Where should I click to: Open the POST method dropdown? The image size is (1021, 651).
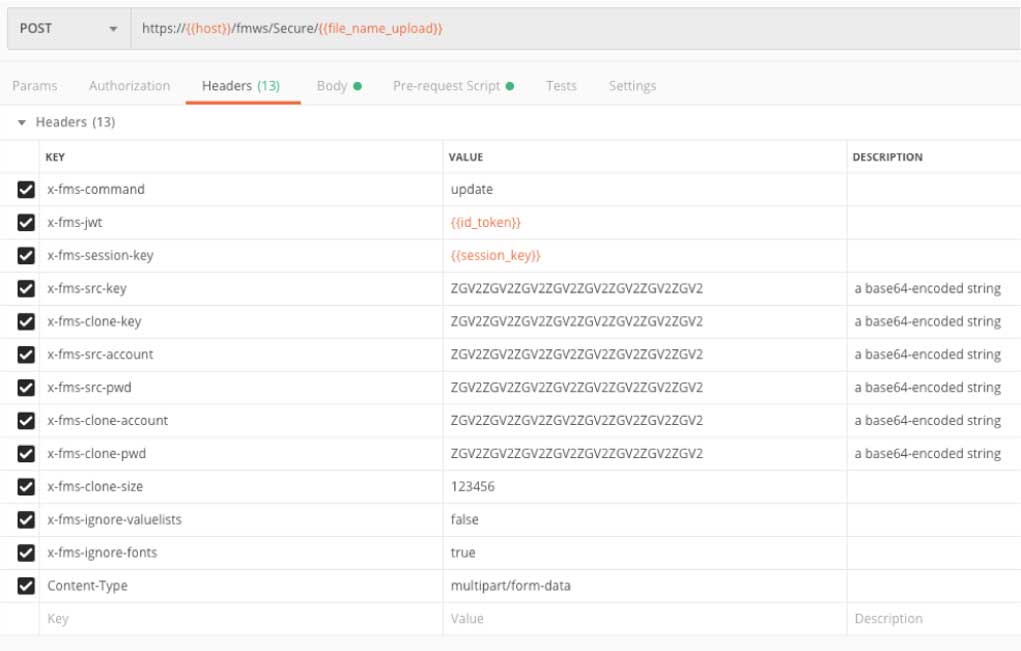coord(68,29)
